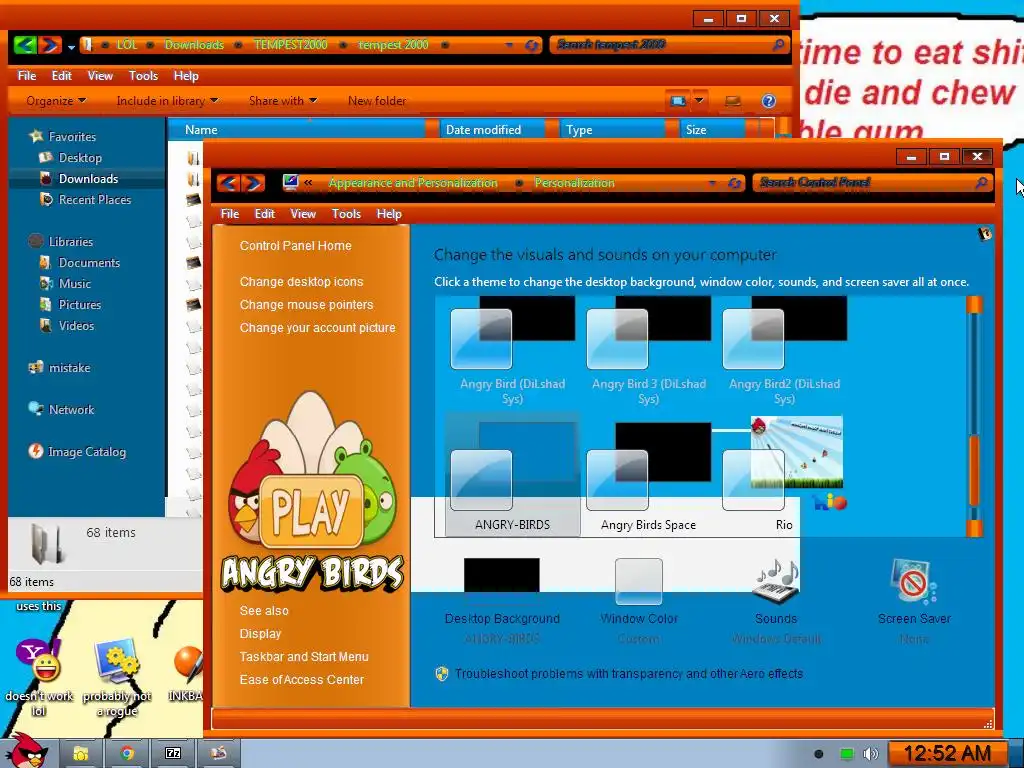
Task: Select the ANGRY-BIRDS theme thumbnail
Action: [x=513, y=475]
